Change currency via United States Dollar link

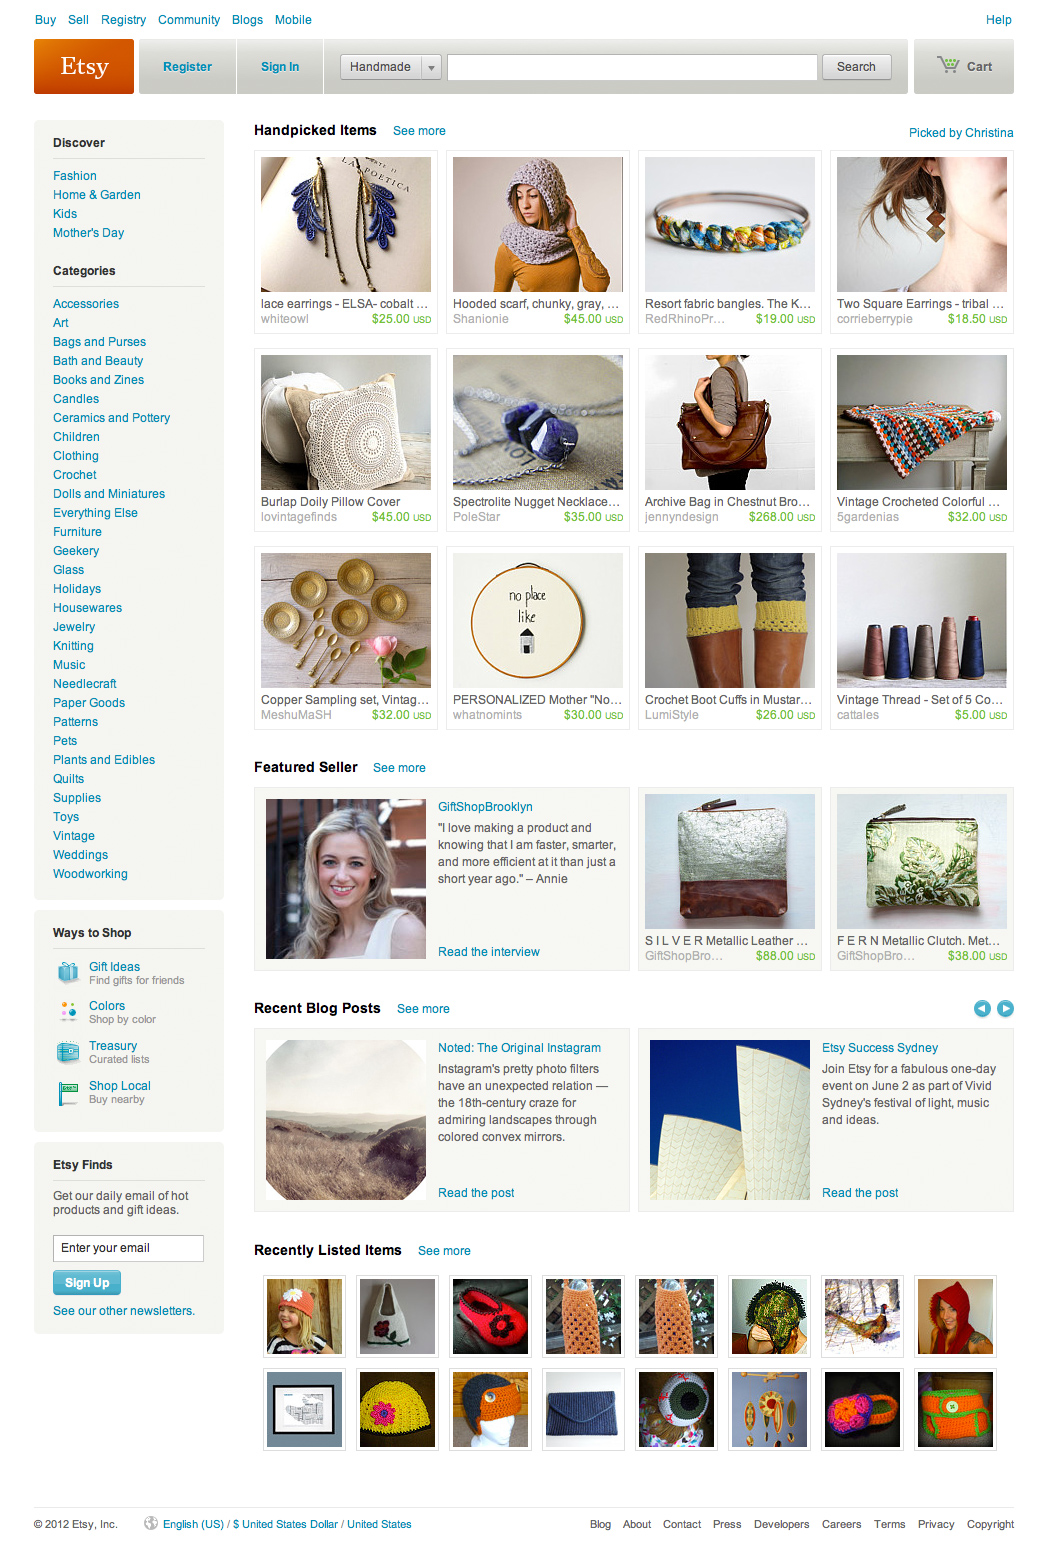[x=286, y=1524]
